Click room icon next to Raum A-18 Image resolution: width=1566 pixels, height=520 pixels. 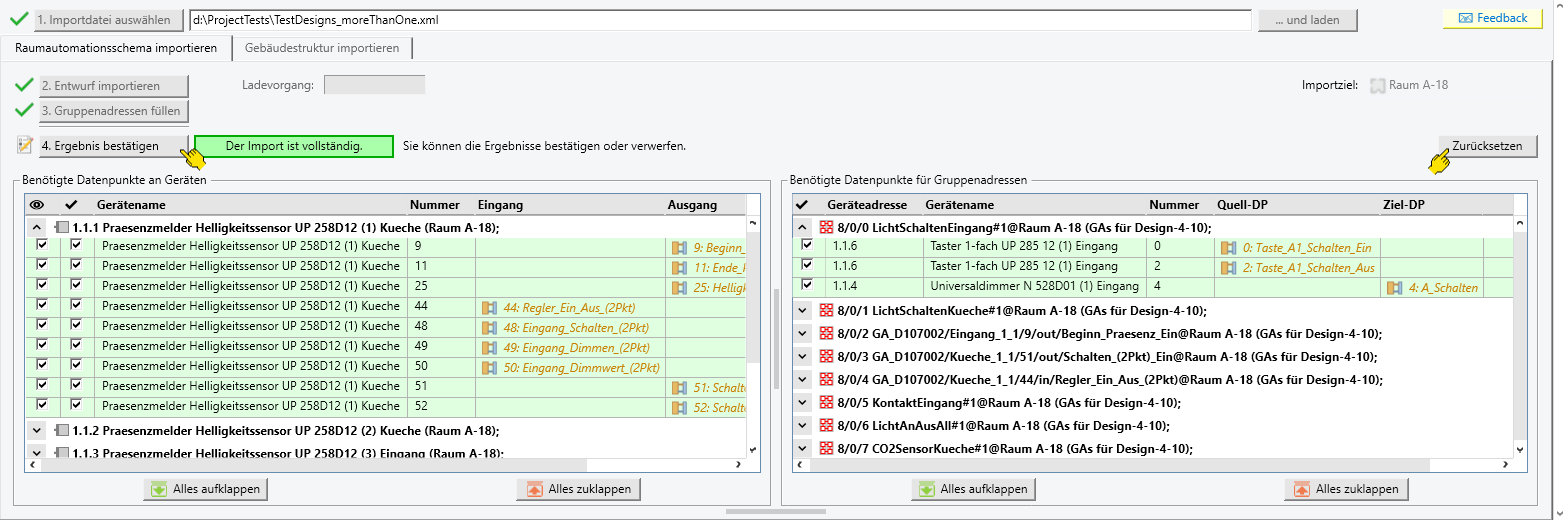[1377, 85]
